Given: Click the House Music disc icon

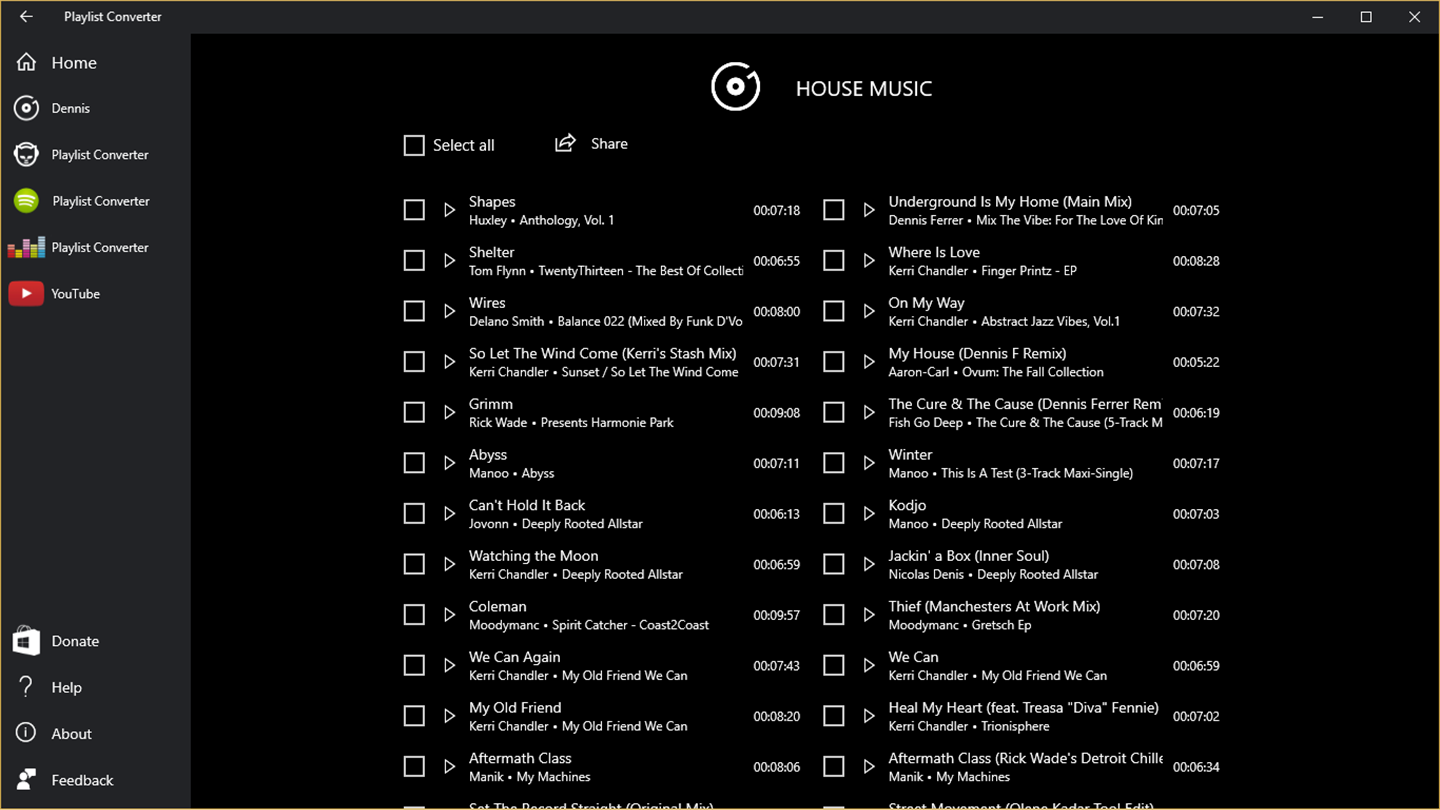Looking at the screenshot, I should tap(735, 88).
